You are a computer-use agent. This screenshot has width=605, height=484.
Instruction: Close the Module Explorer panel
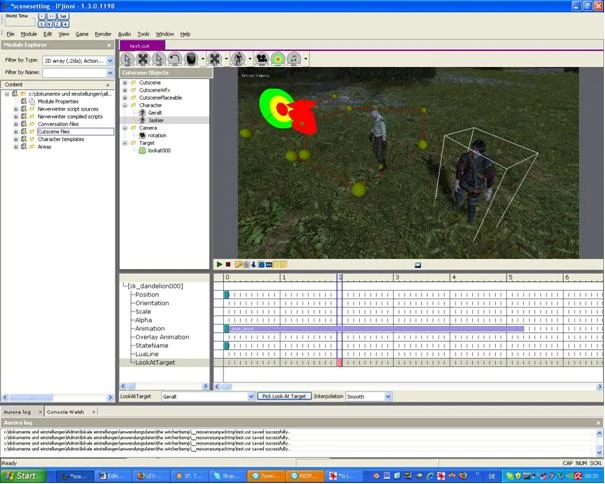[109, 45]
